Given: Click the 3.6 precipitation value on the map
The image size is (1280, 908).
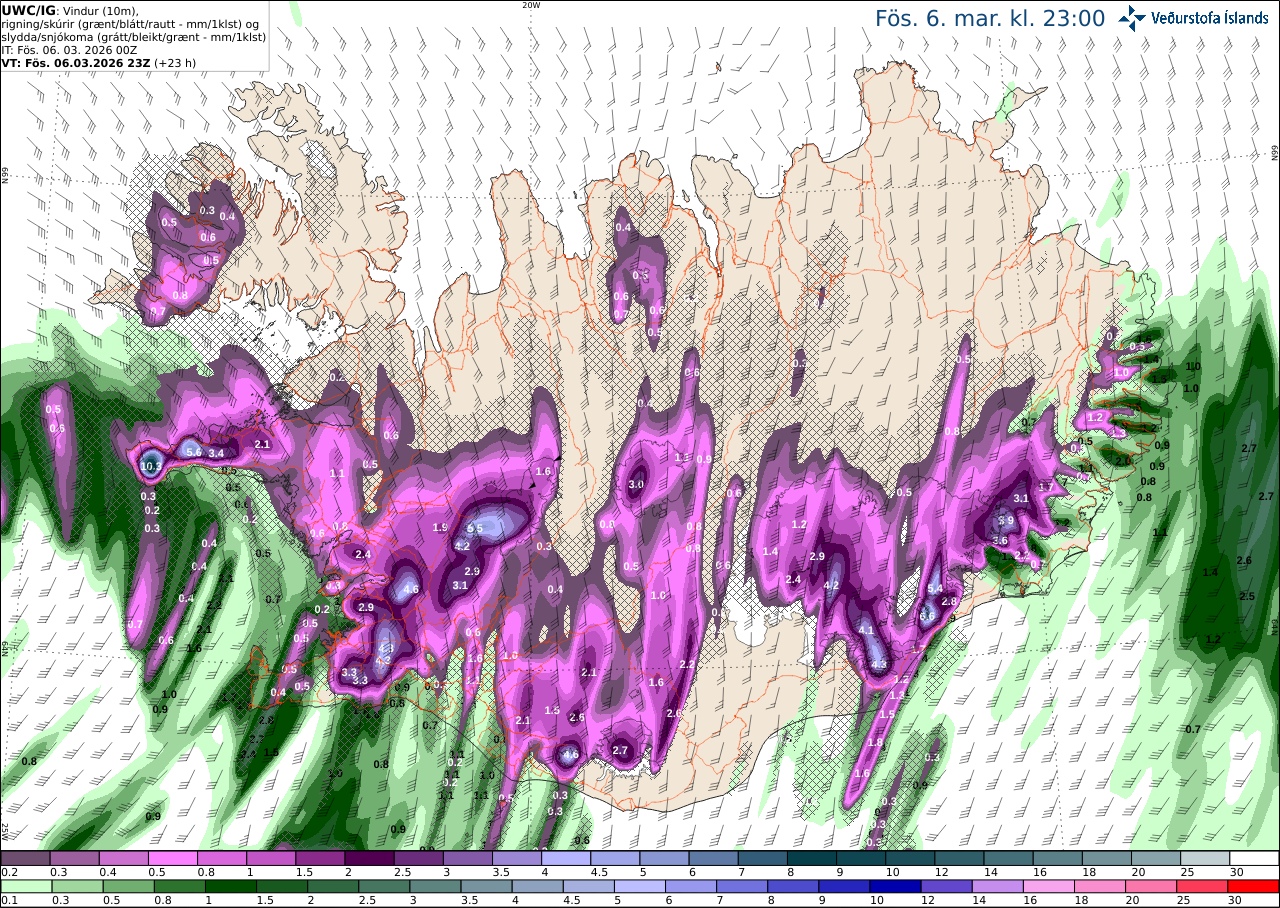Looking at the screenshot, I should 999,540.
